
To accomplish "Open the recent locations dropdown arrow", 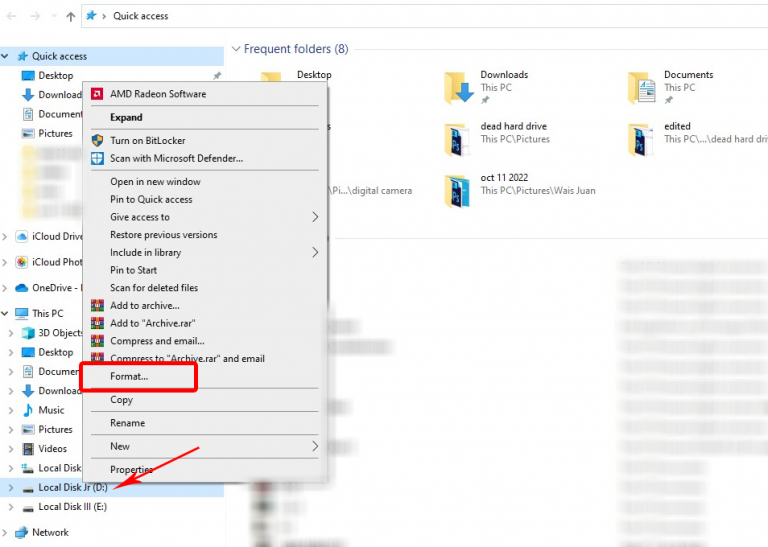I will (54, 16).
